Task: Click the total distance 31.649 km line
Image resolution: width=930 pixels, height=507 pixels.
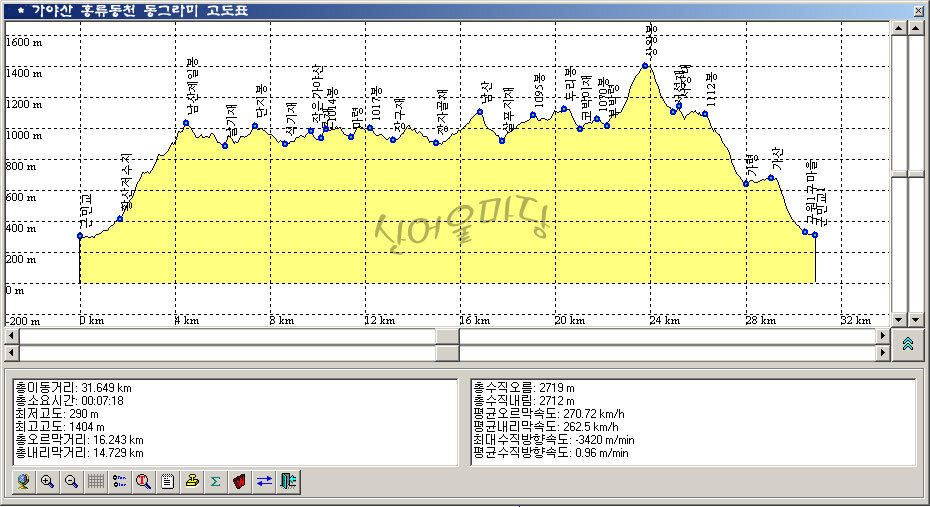Action: click(x=74, y=388)
